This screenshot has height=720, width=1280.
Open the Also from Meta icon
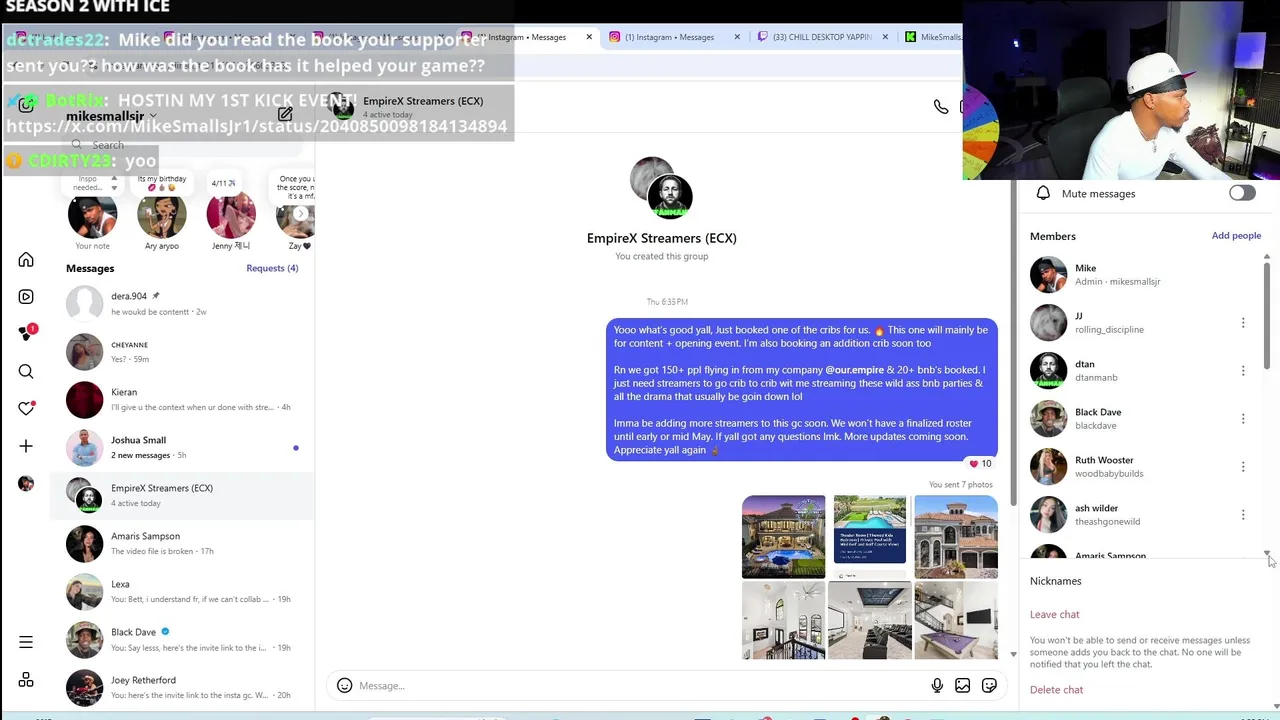[x=26, y=680]
